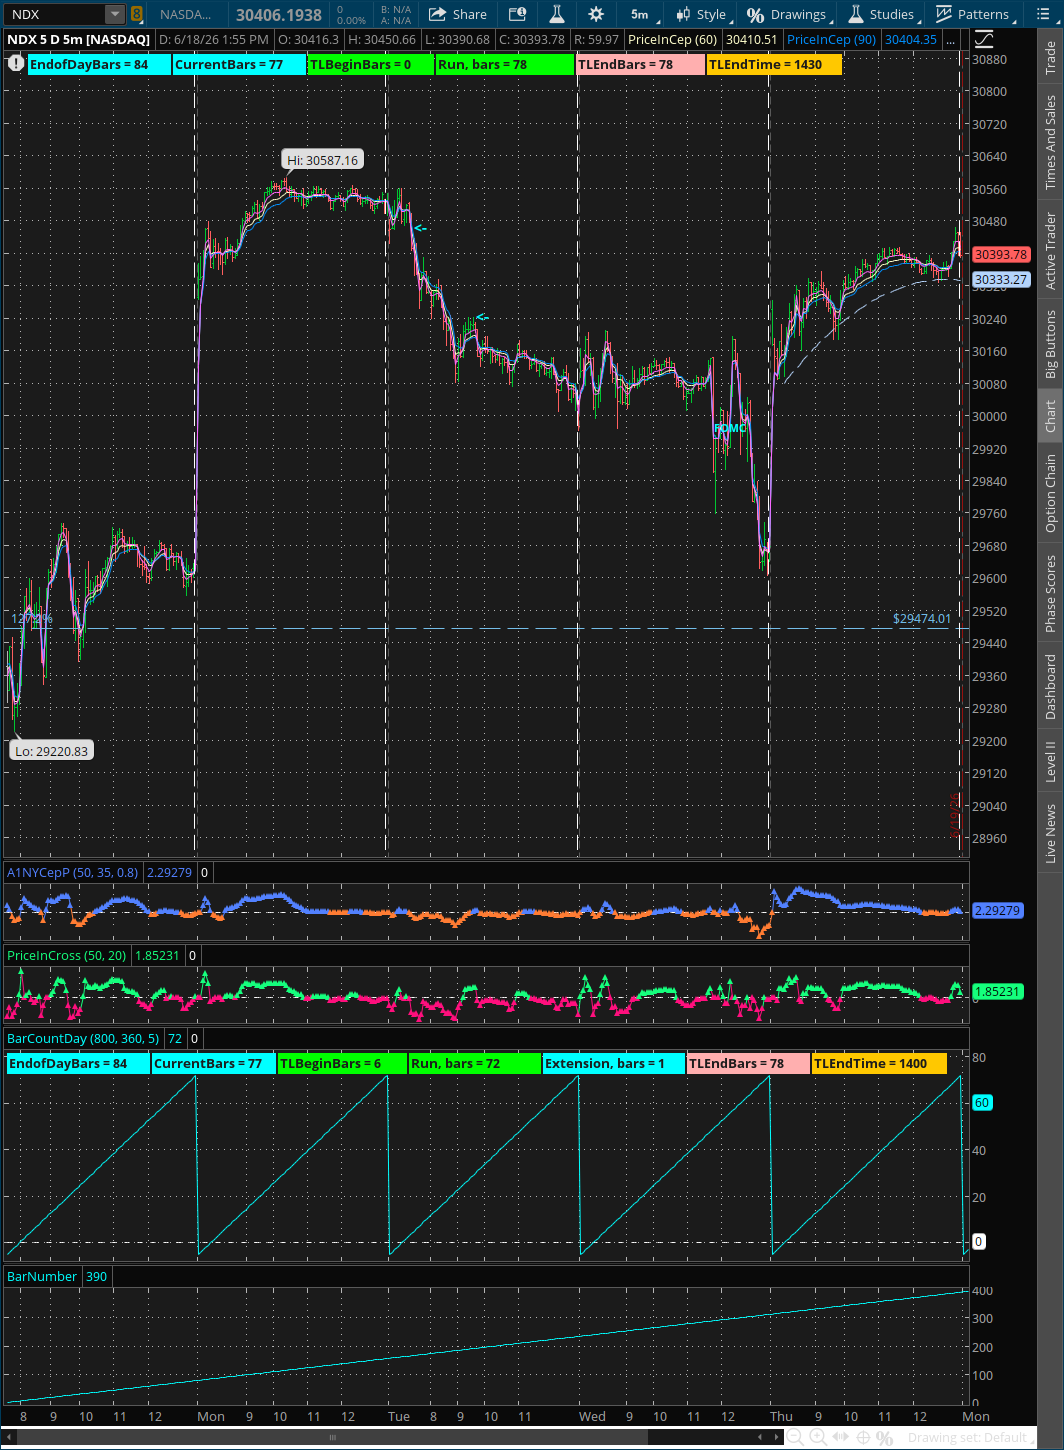Click the FOMC marker on the chart
This screenshot has width=1064, height=1450.
pos(729,428)
